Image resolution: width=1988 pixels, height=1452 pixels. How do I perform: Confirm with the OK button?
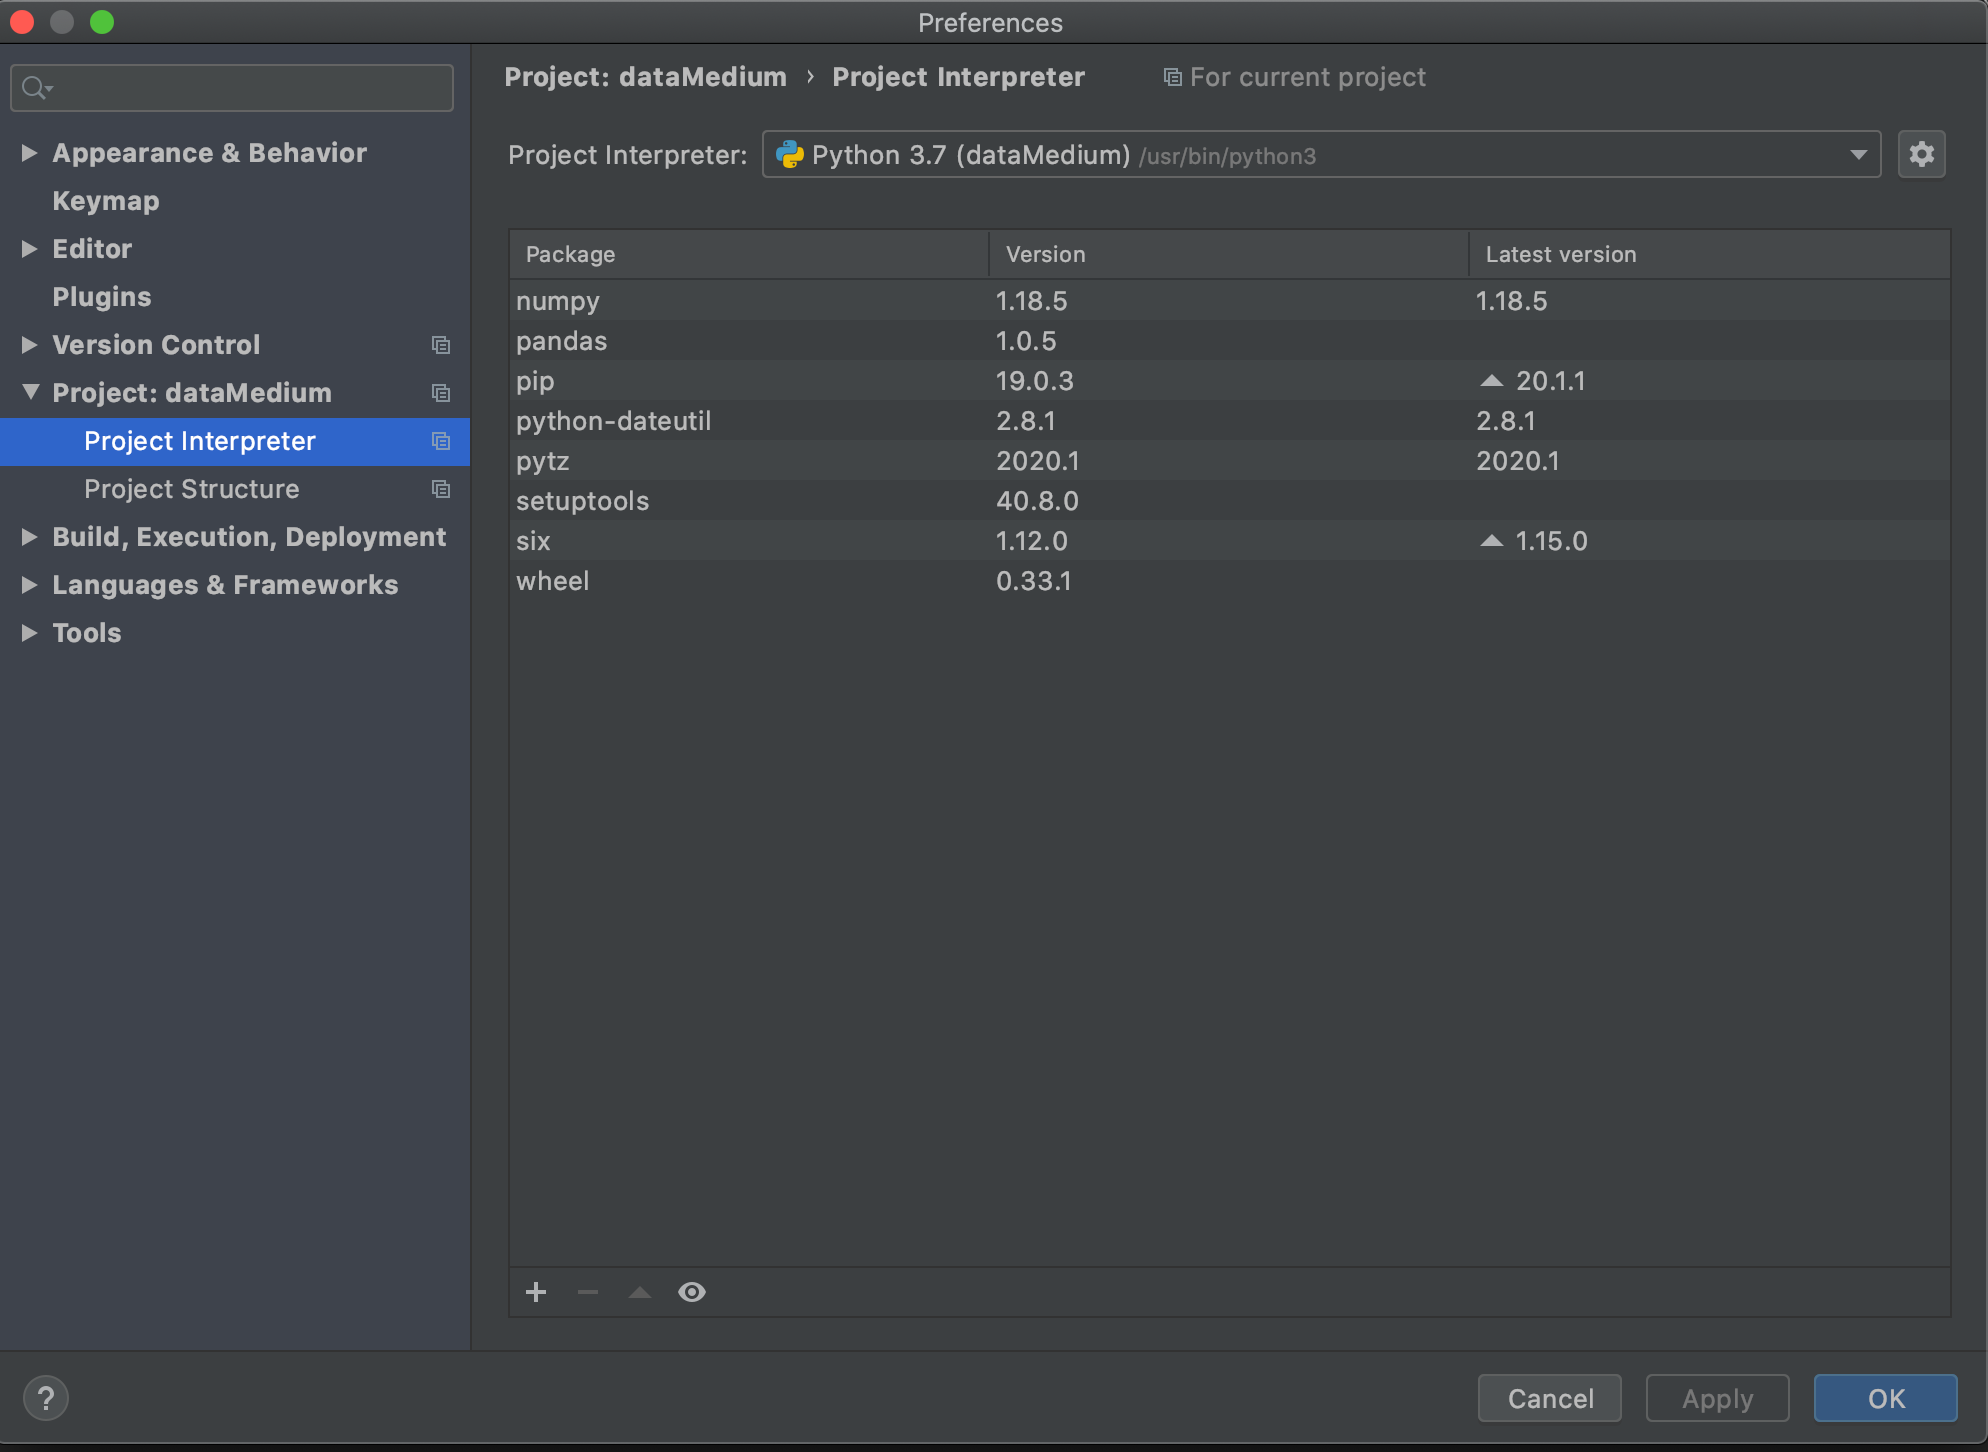pos(1885,1398)
